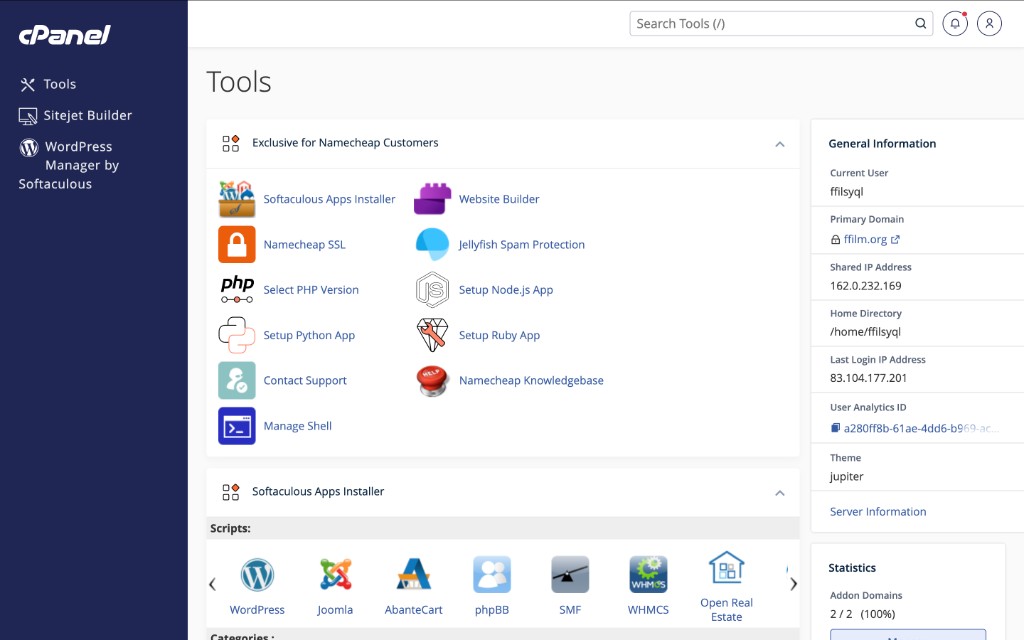Click the Setup Ruby App icon

432,335
